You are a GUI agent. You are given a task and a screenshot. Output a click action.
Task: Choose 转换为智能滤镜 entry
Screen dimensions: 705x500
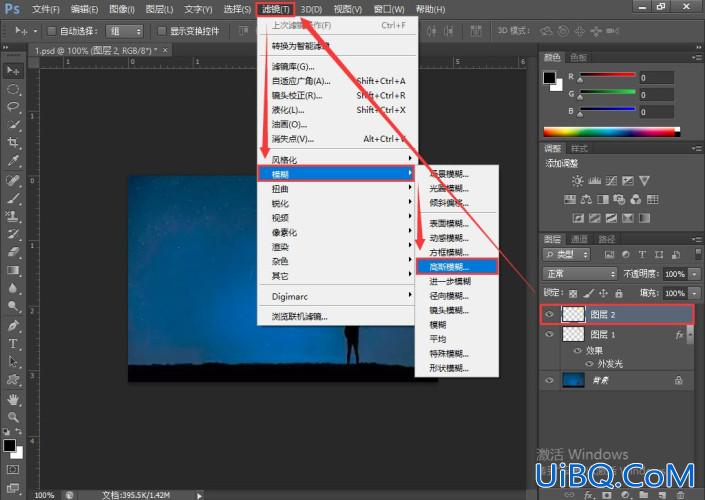(335, 45)
